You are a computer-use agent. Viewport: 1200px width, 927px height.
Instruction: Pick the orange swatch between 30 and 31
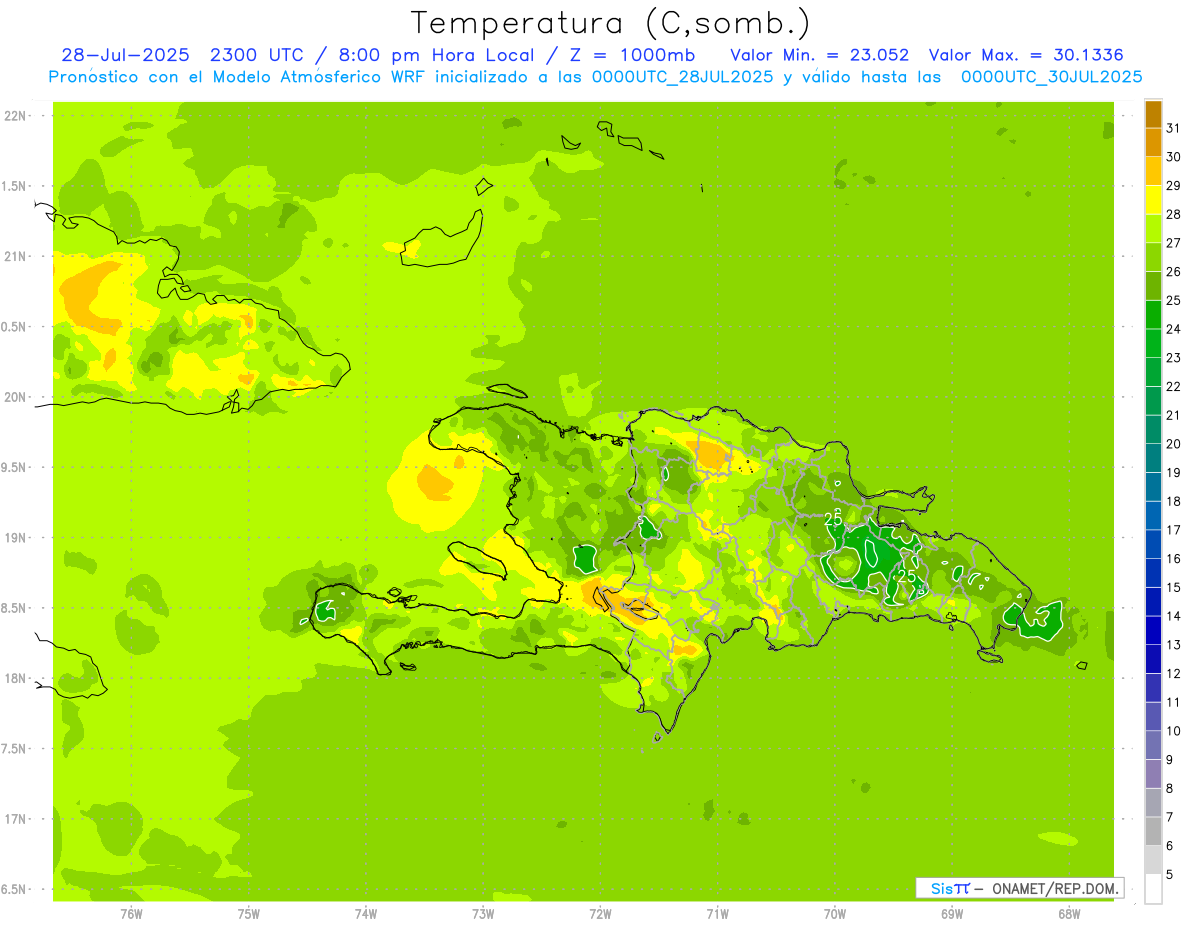1153,142
